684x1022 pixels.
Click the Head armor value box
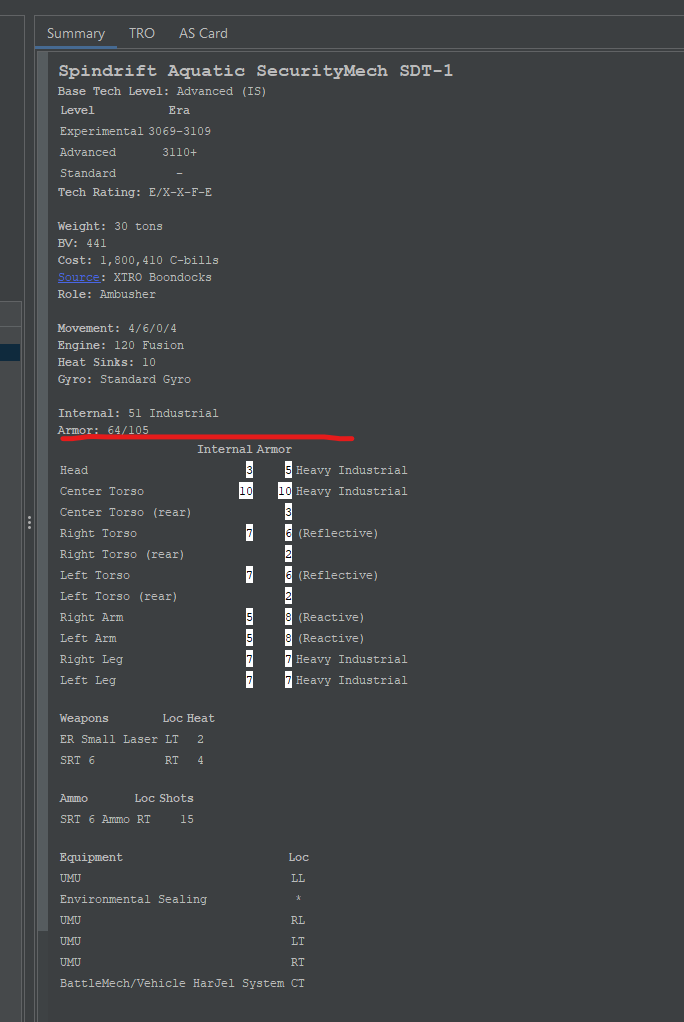(287, 470)
